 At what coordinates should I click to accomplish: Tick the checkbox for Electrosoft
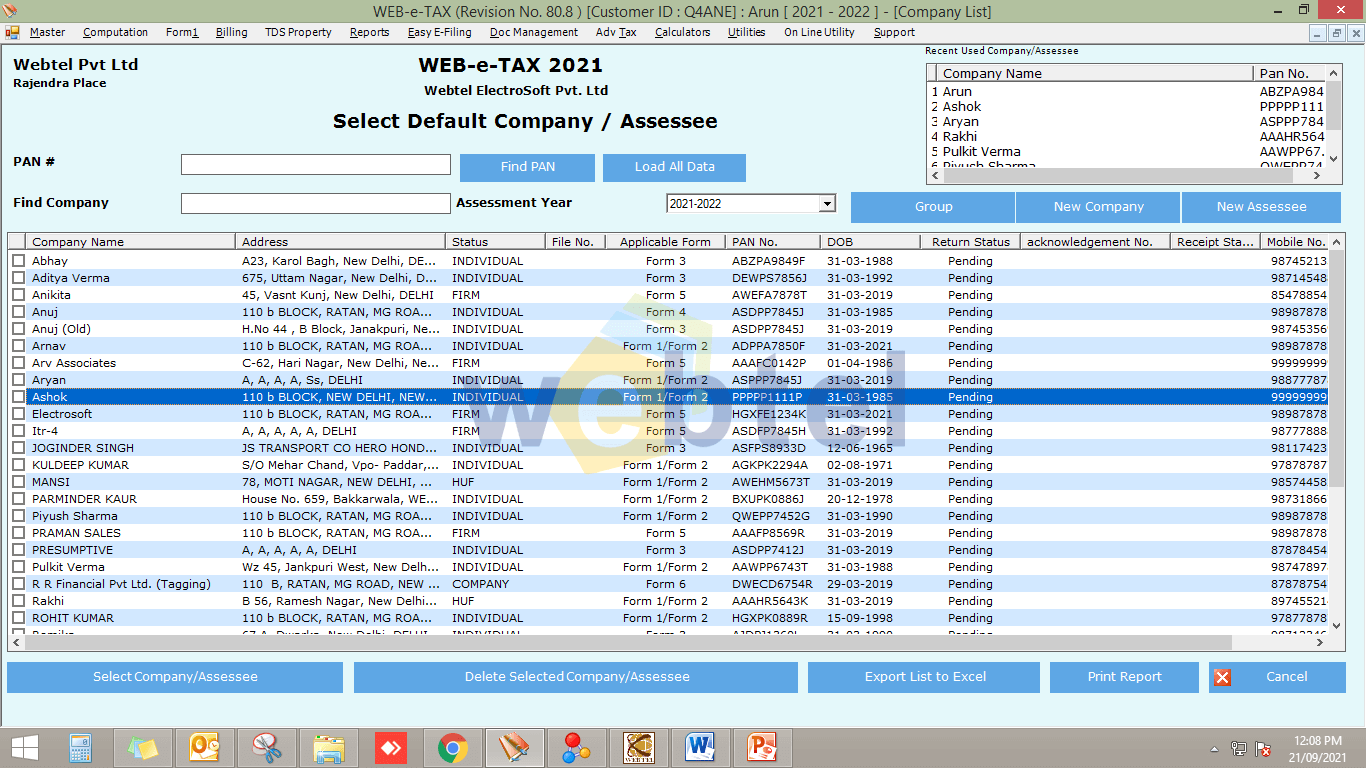pyautogui.click(x=19, y=414)
